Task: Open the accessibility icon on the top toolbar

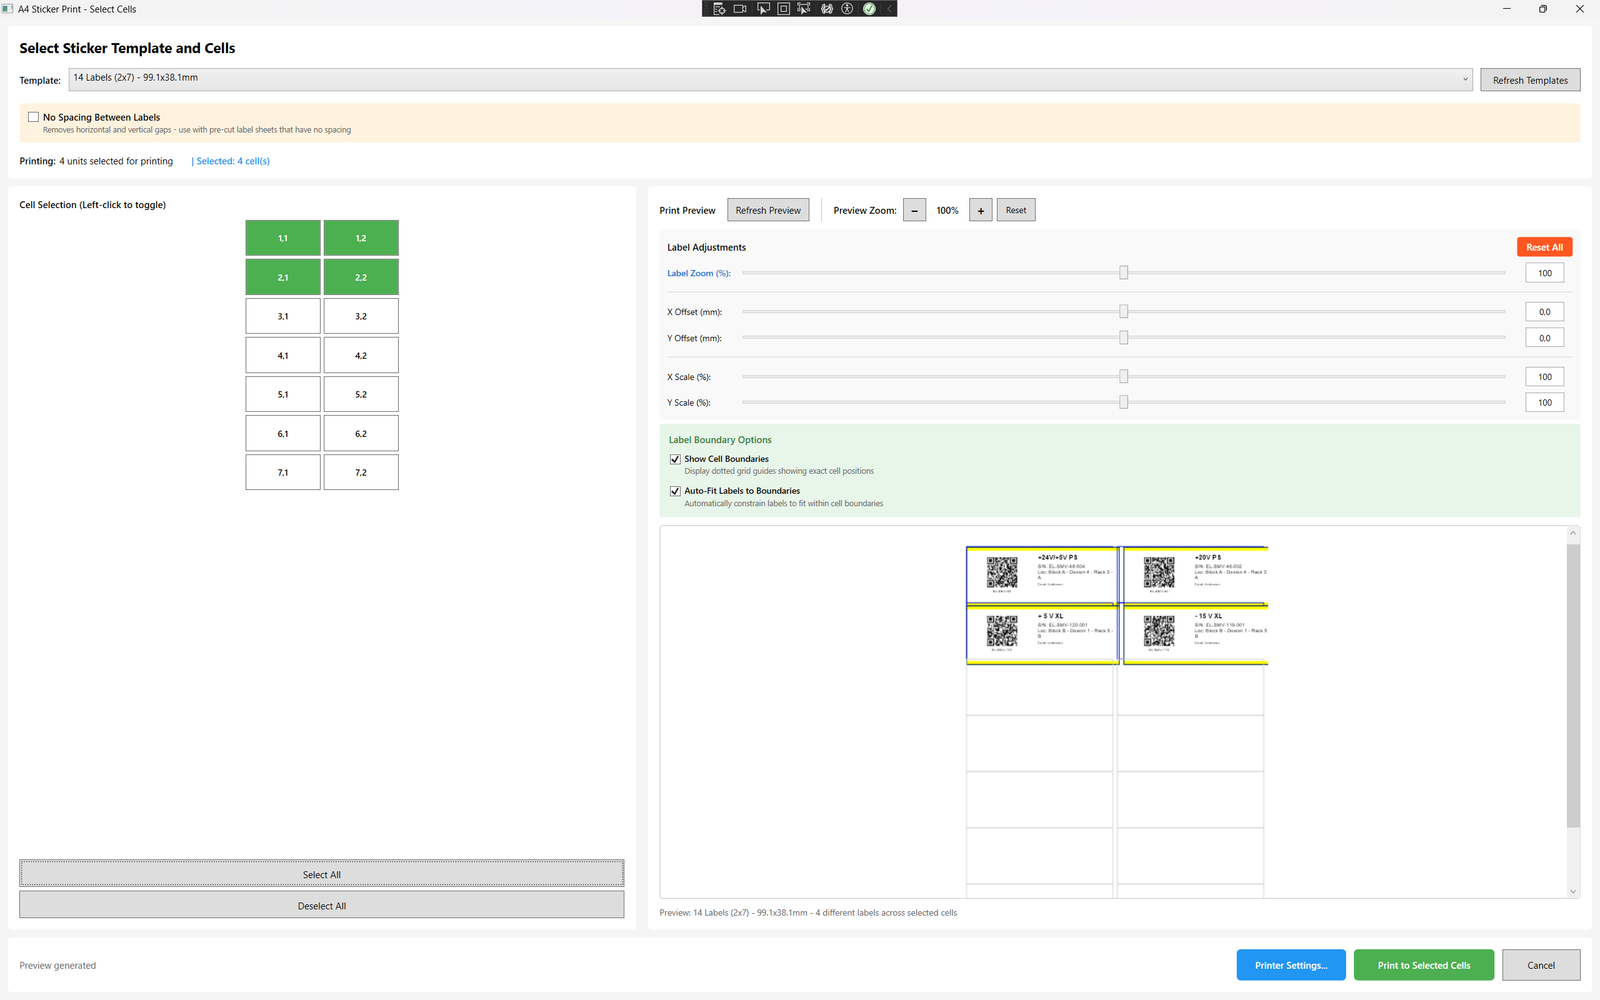Action: point(847,8)
